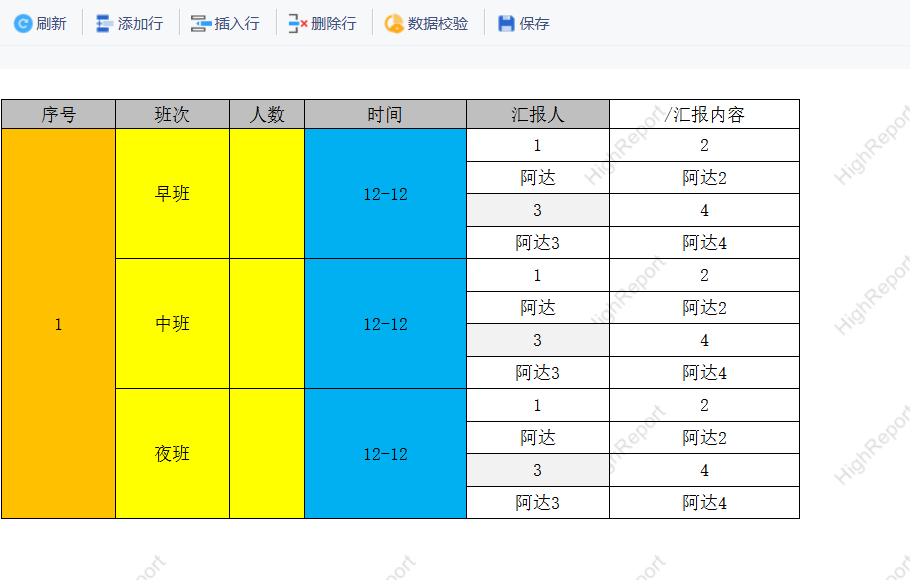Click 阿达 in the 中班 group

tap(538, 308)
